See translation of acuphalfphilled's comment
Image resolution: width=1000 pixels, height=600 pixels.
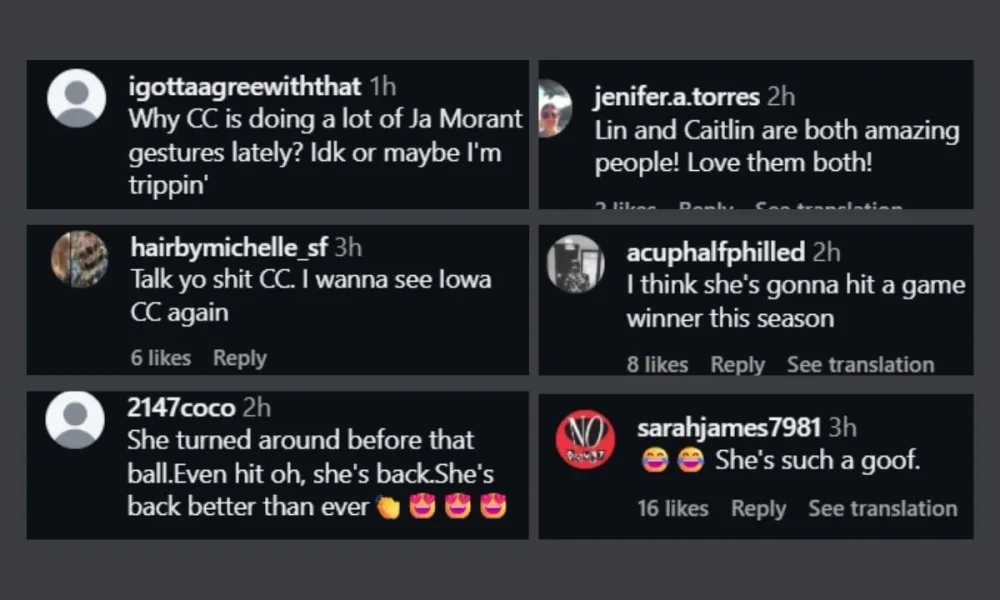coord(860,365)
